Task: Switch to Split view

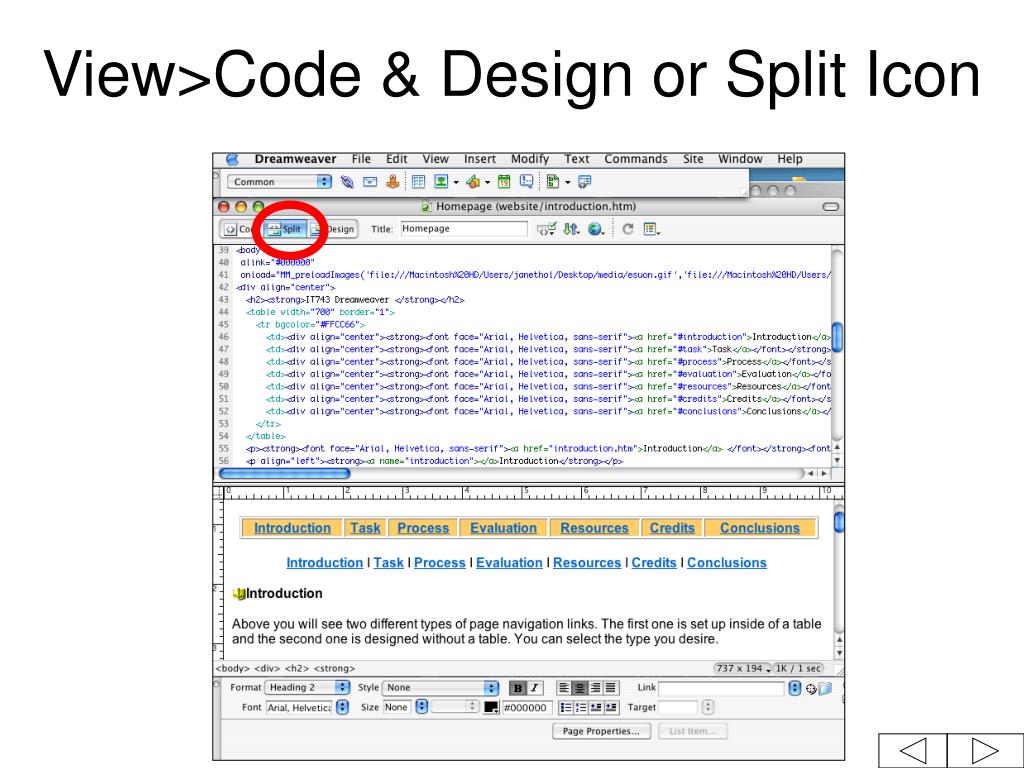Action: [x=285, y=229]
